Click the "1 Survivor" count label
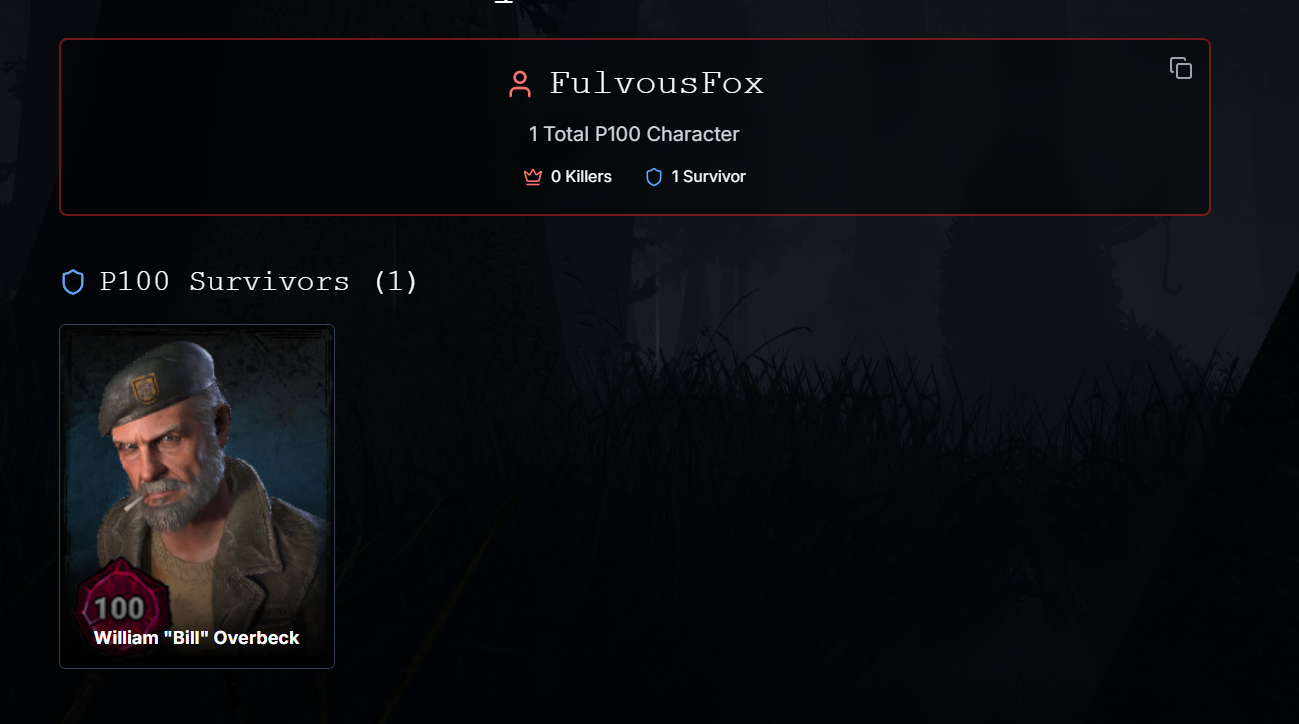Screen dimensions: 1299x724 tap(708, 177)
